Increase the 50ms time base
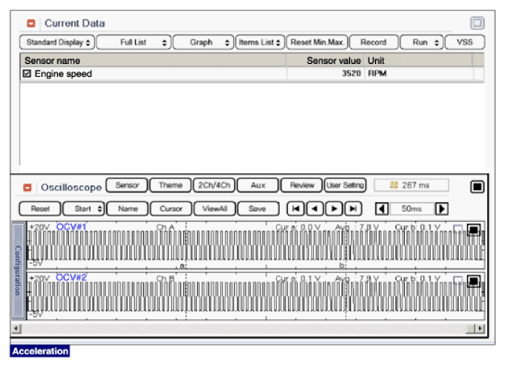Screen dimensions: 505x367 (x=442, y=209)
